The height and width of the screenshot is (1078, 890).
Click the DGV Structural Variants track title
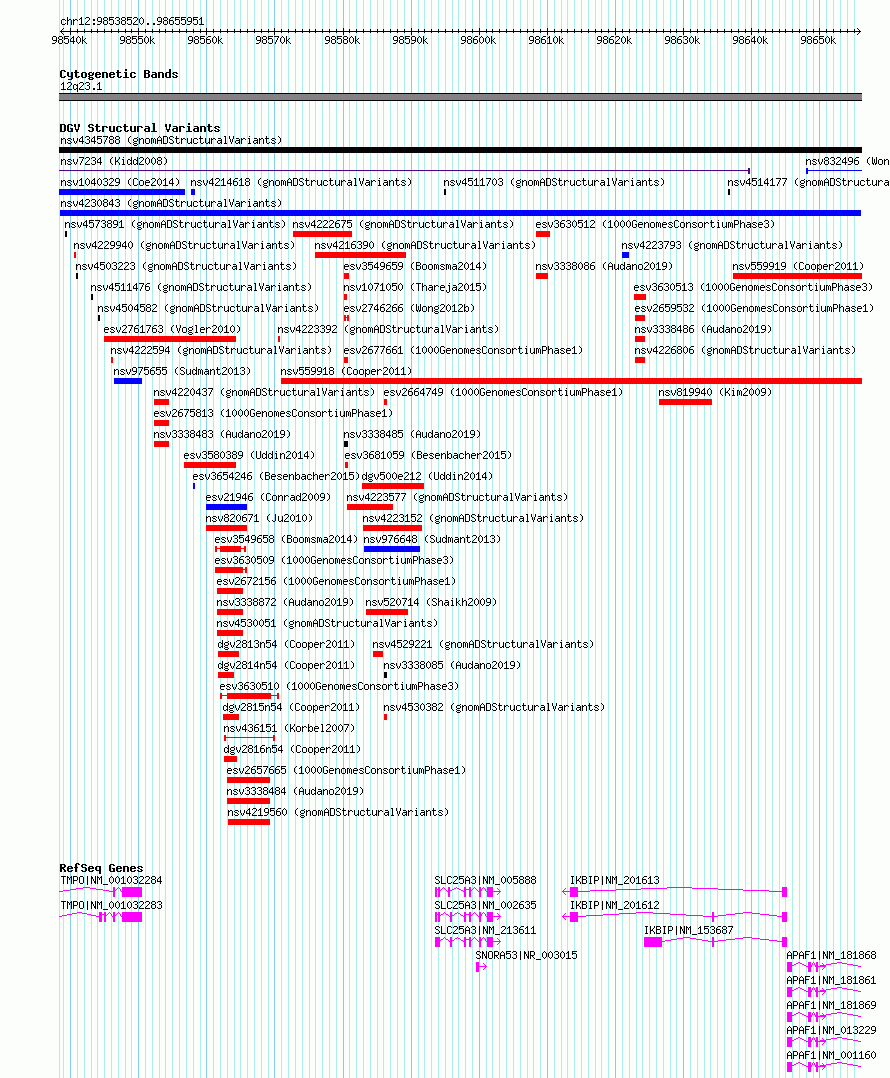(x=140, y=128)
